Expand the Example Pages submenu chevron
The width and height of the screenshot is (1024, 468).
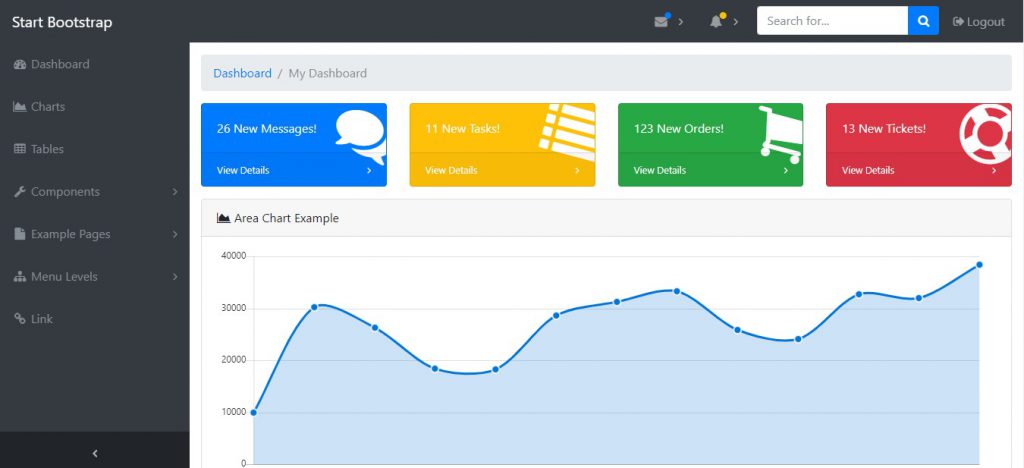175,234
